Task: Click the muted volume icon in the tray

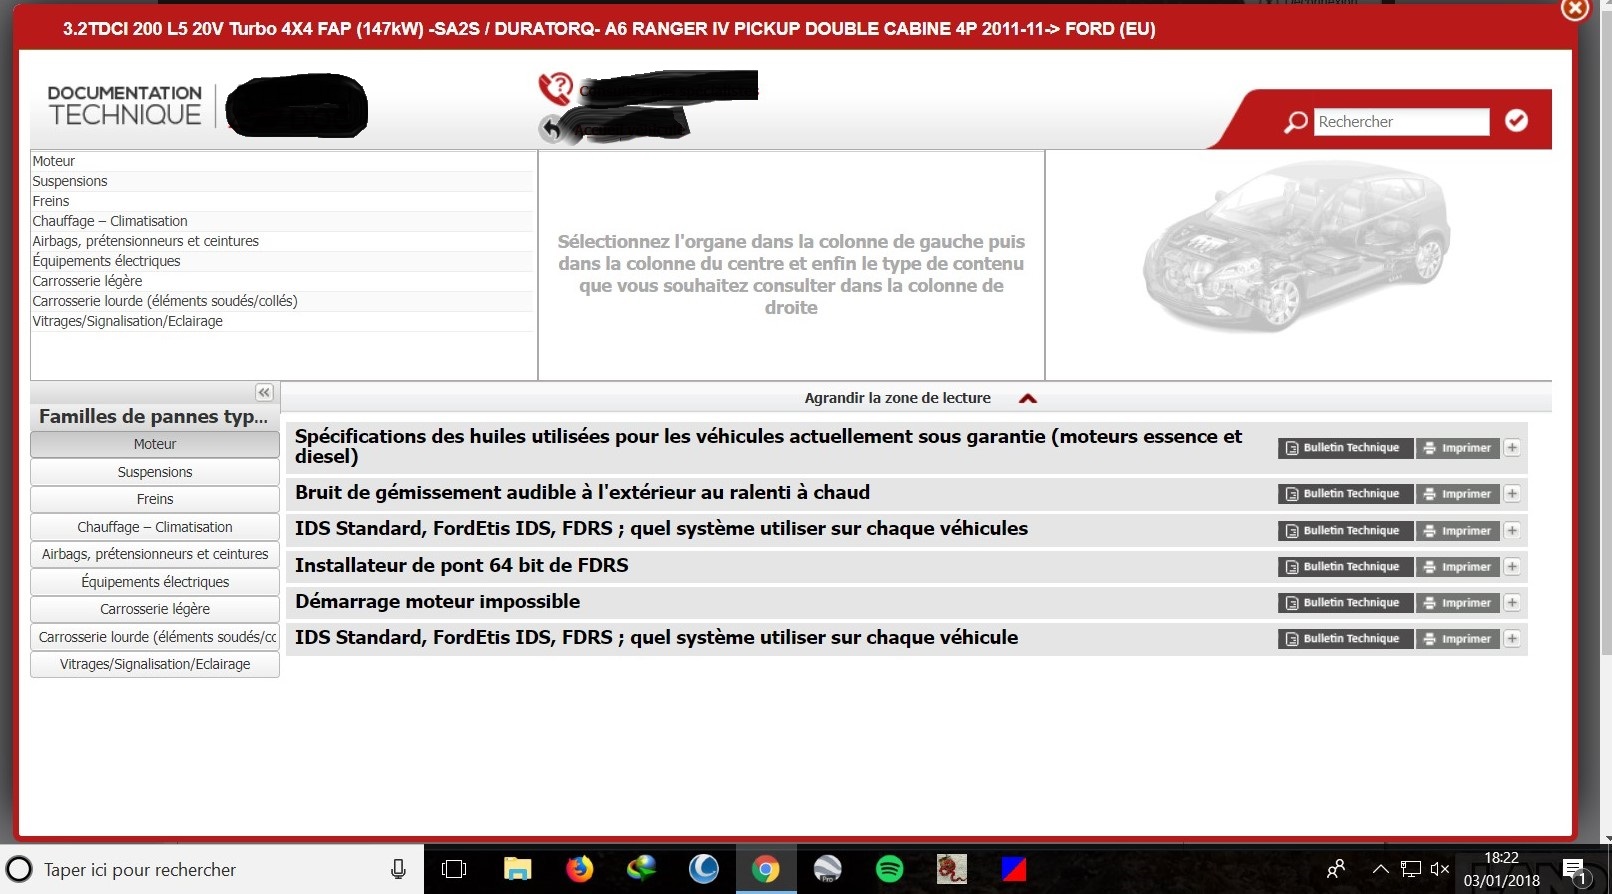Action: (x=1440, y=869)
